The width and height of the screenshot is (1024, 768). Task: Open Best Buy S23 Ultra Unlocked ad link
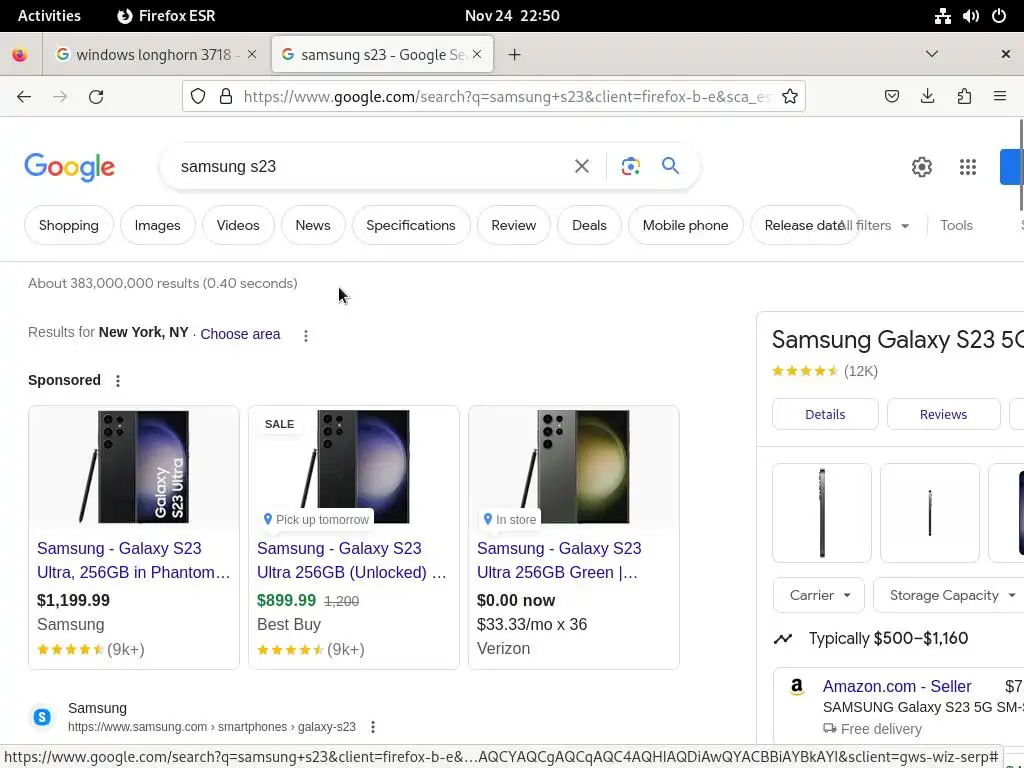[x=353, y=560]
